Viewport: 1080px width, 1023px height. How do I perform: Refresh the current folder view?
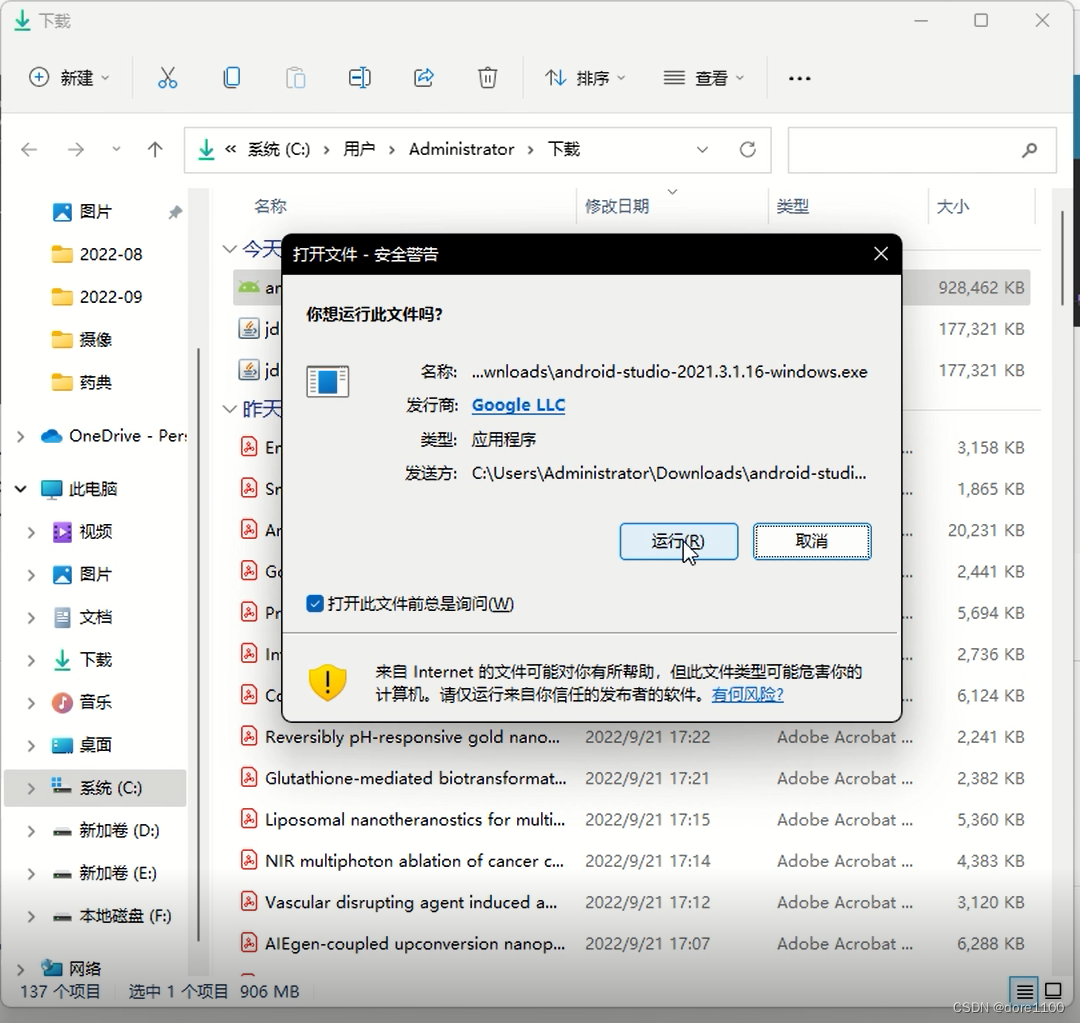point(747,149)
